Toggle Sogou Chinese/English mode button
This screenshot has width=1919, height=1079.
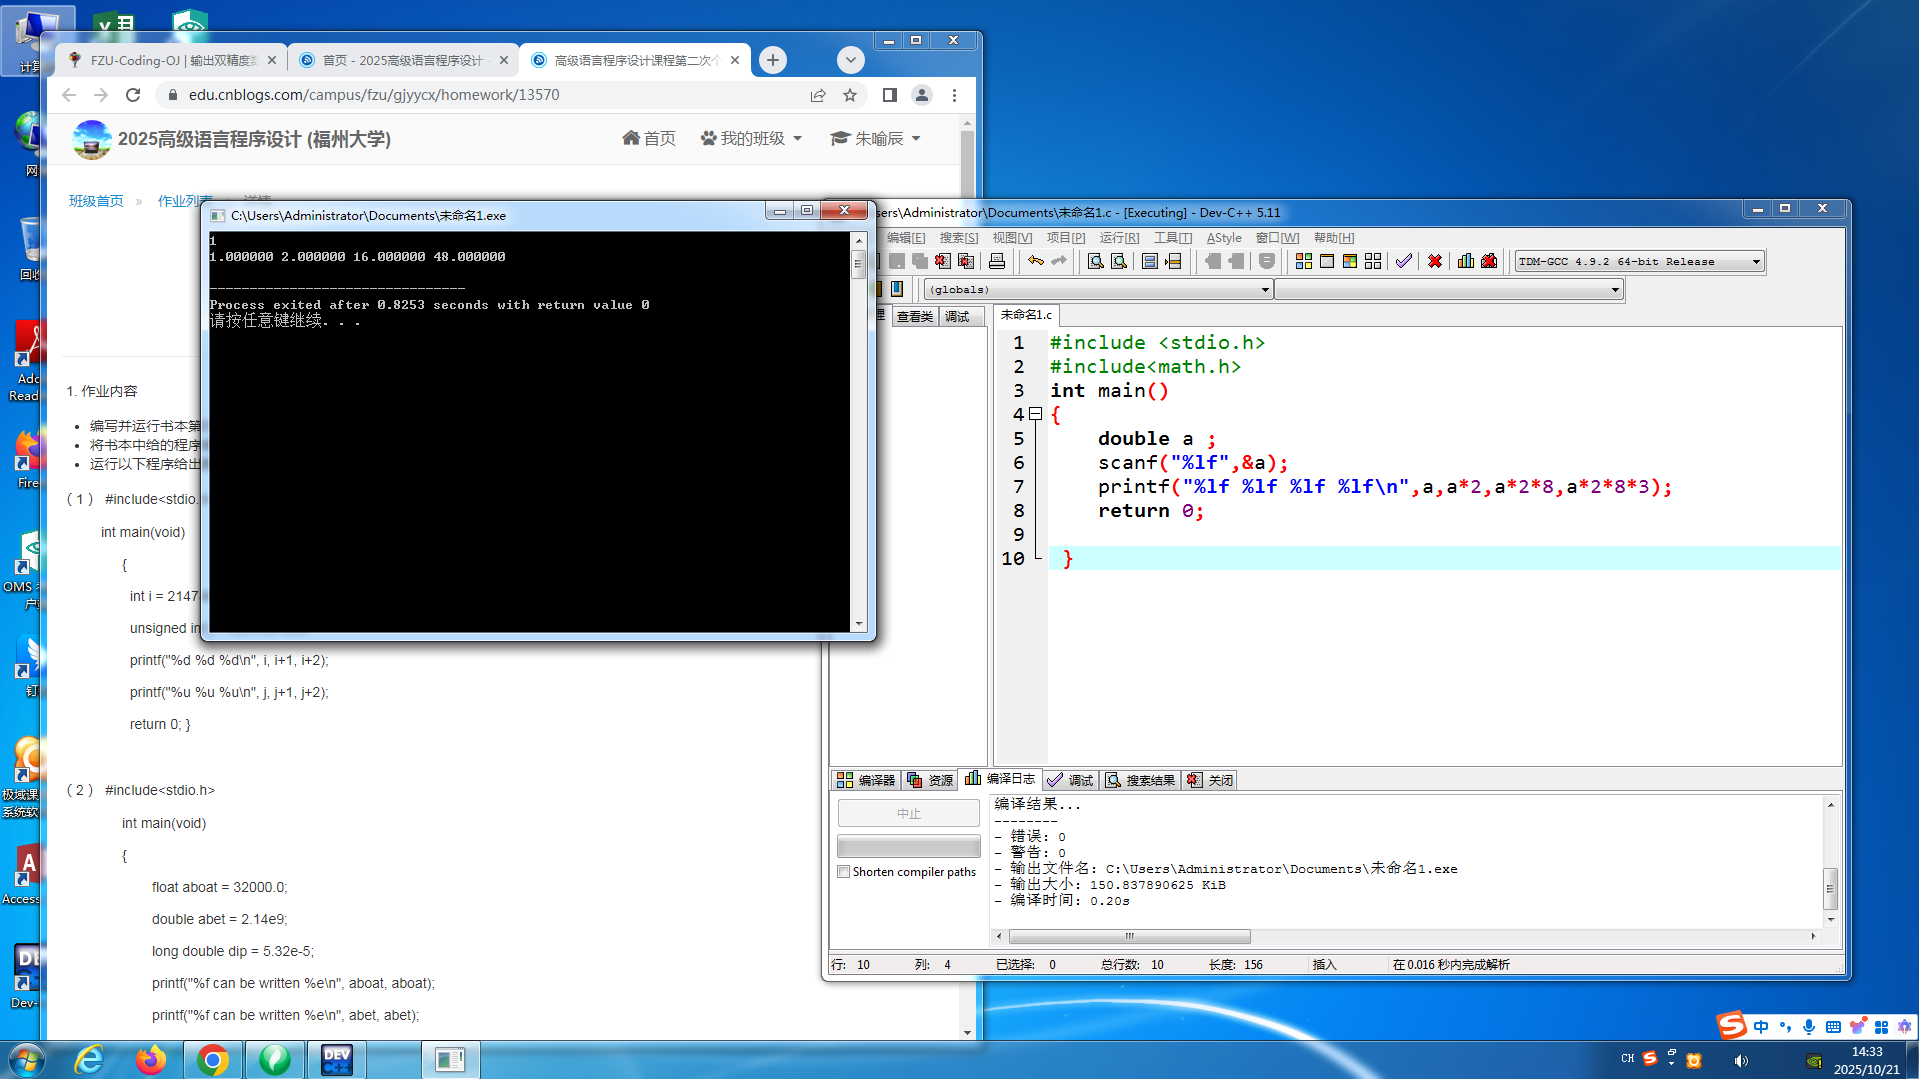1761,1027
